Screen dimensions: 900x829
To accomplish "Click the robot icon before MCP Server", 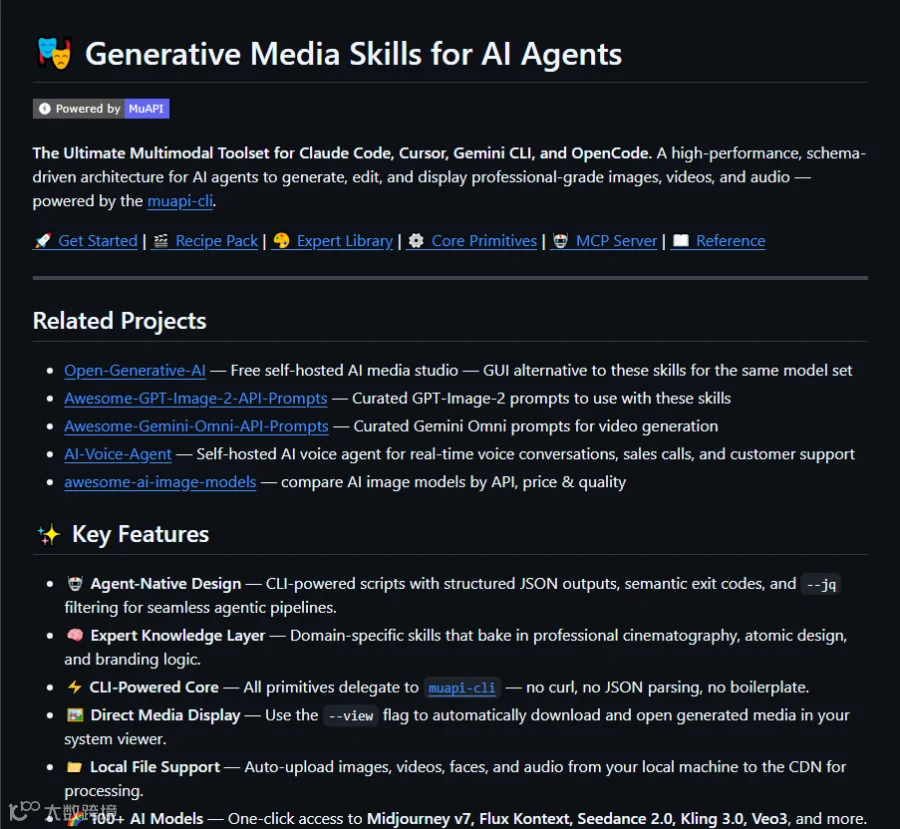I will pos(560,241).
